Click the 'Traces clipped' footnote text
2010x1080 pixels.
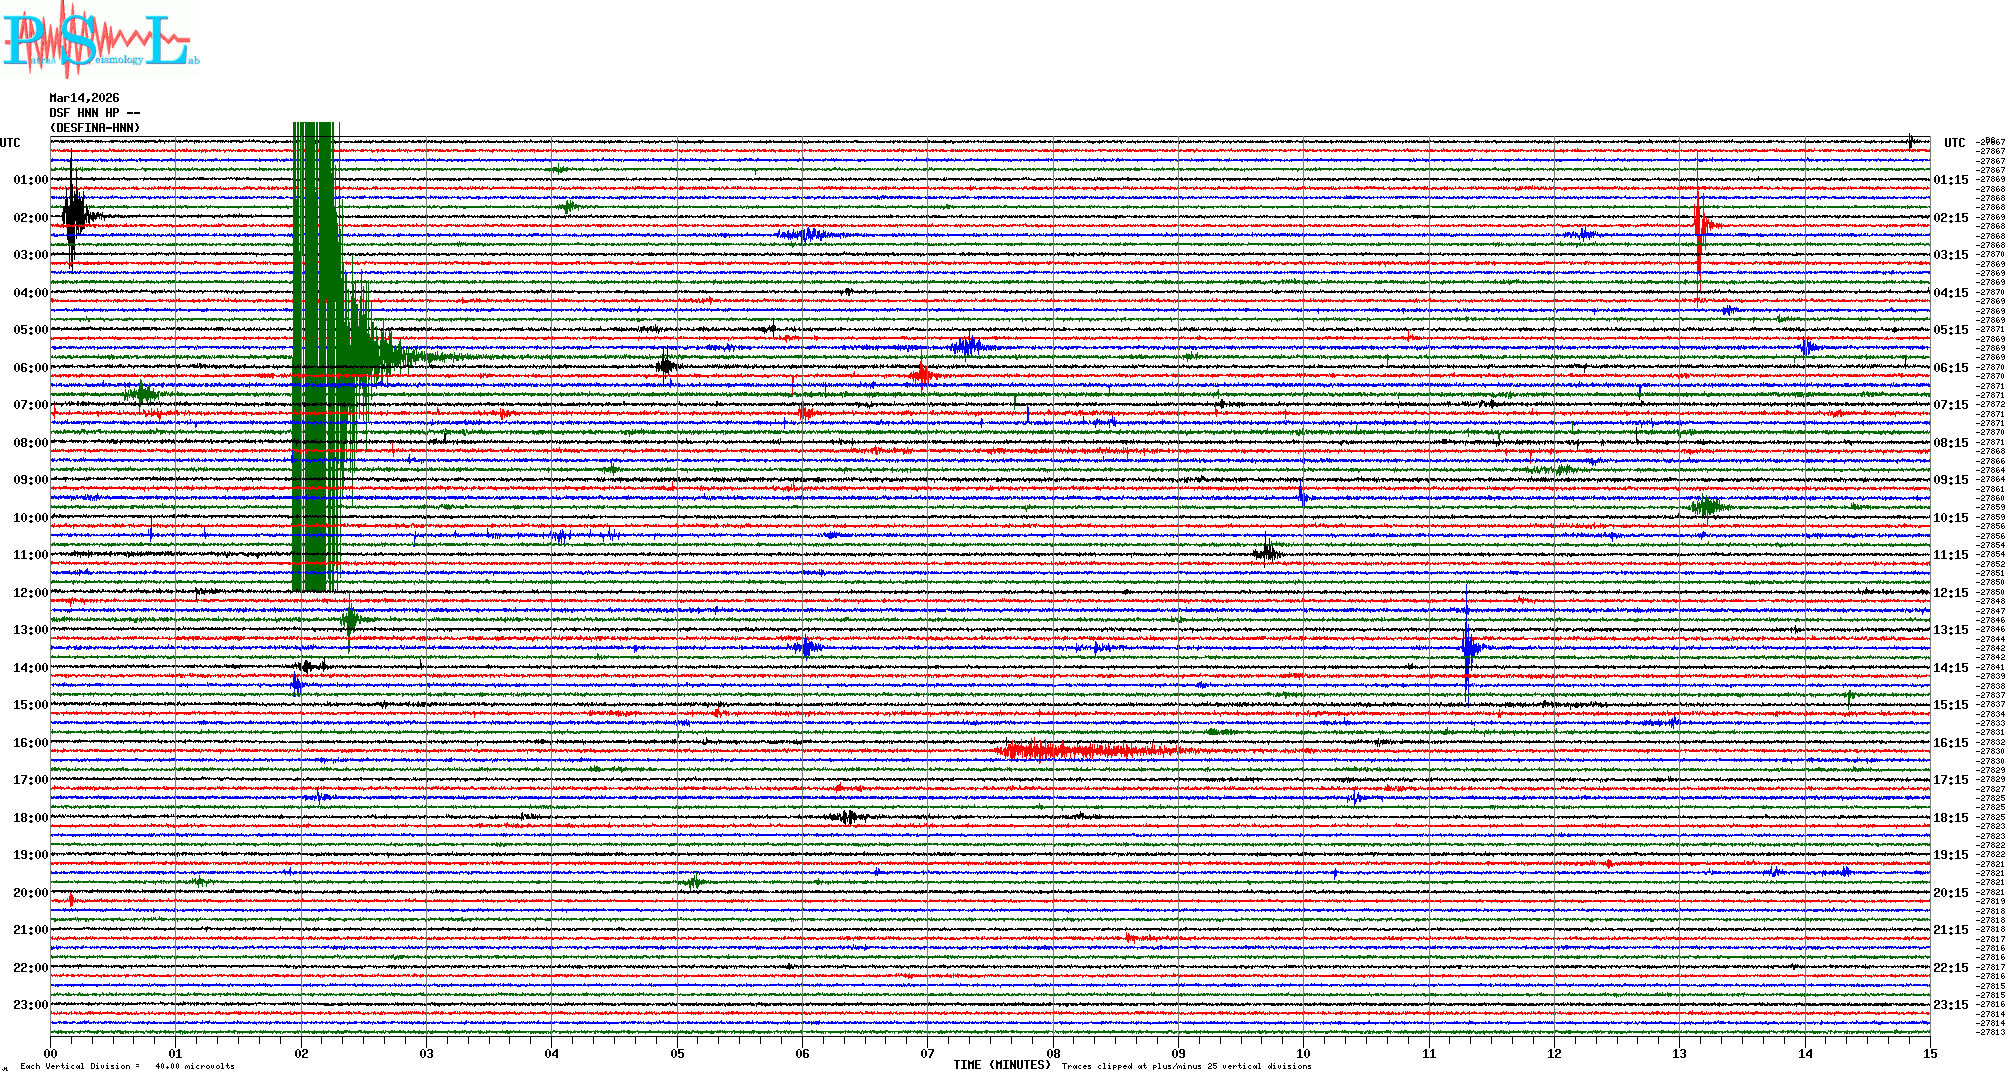click(1186, 1066)
